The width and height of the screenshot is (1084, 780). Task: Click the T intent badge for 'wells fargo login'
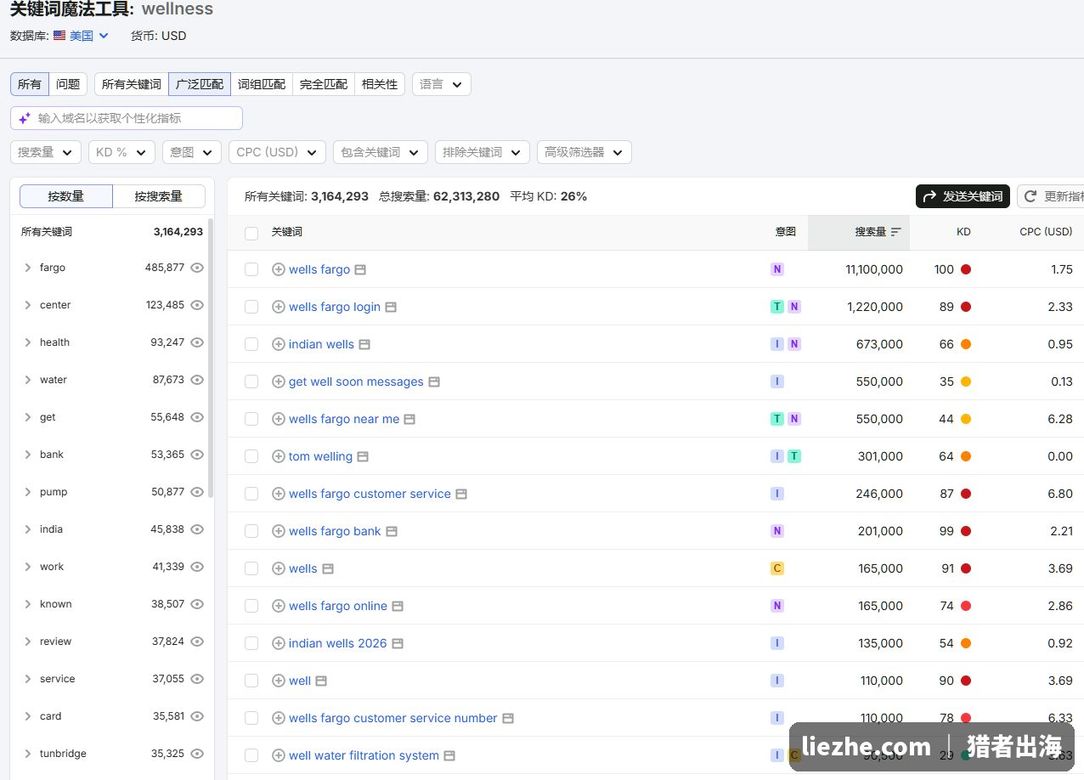[x=777, y=306]
